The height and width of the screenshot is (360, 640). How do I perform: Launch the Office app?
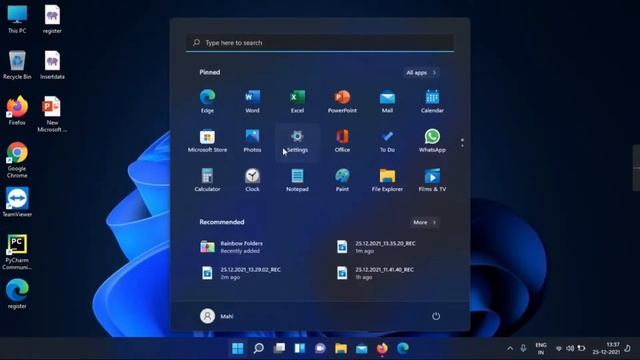click(x=342, y=141)
